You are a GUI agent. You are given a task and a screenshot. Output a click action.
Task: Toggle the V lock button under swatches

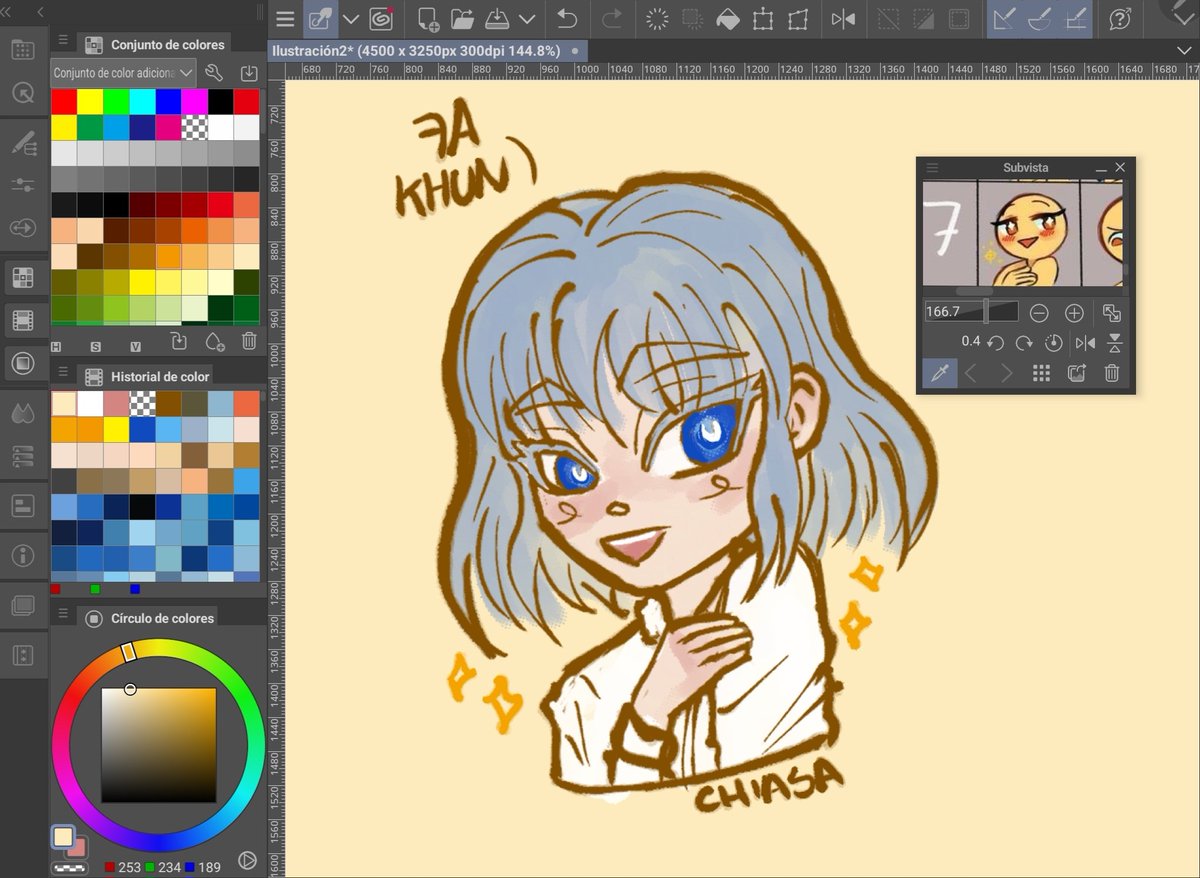[x=136, y=346]
